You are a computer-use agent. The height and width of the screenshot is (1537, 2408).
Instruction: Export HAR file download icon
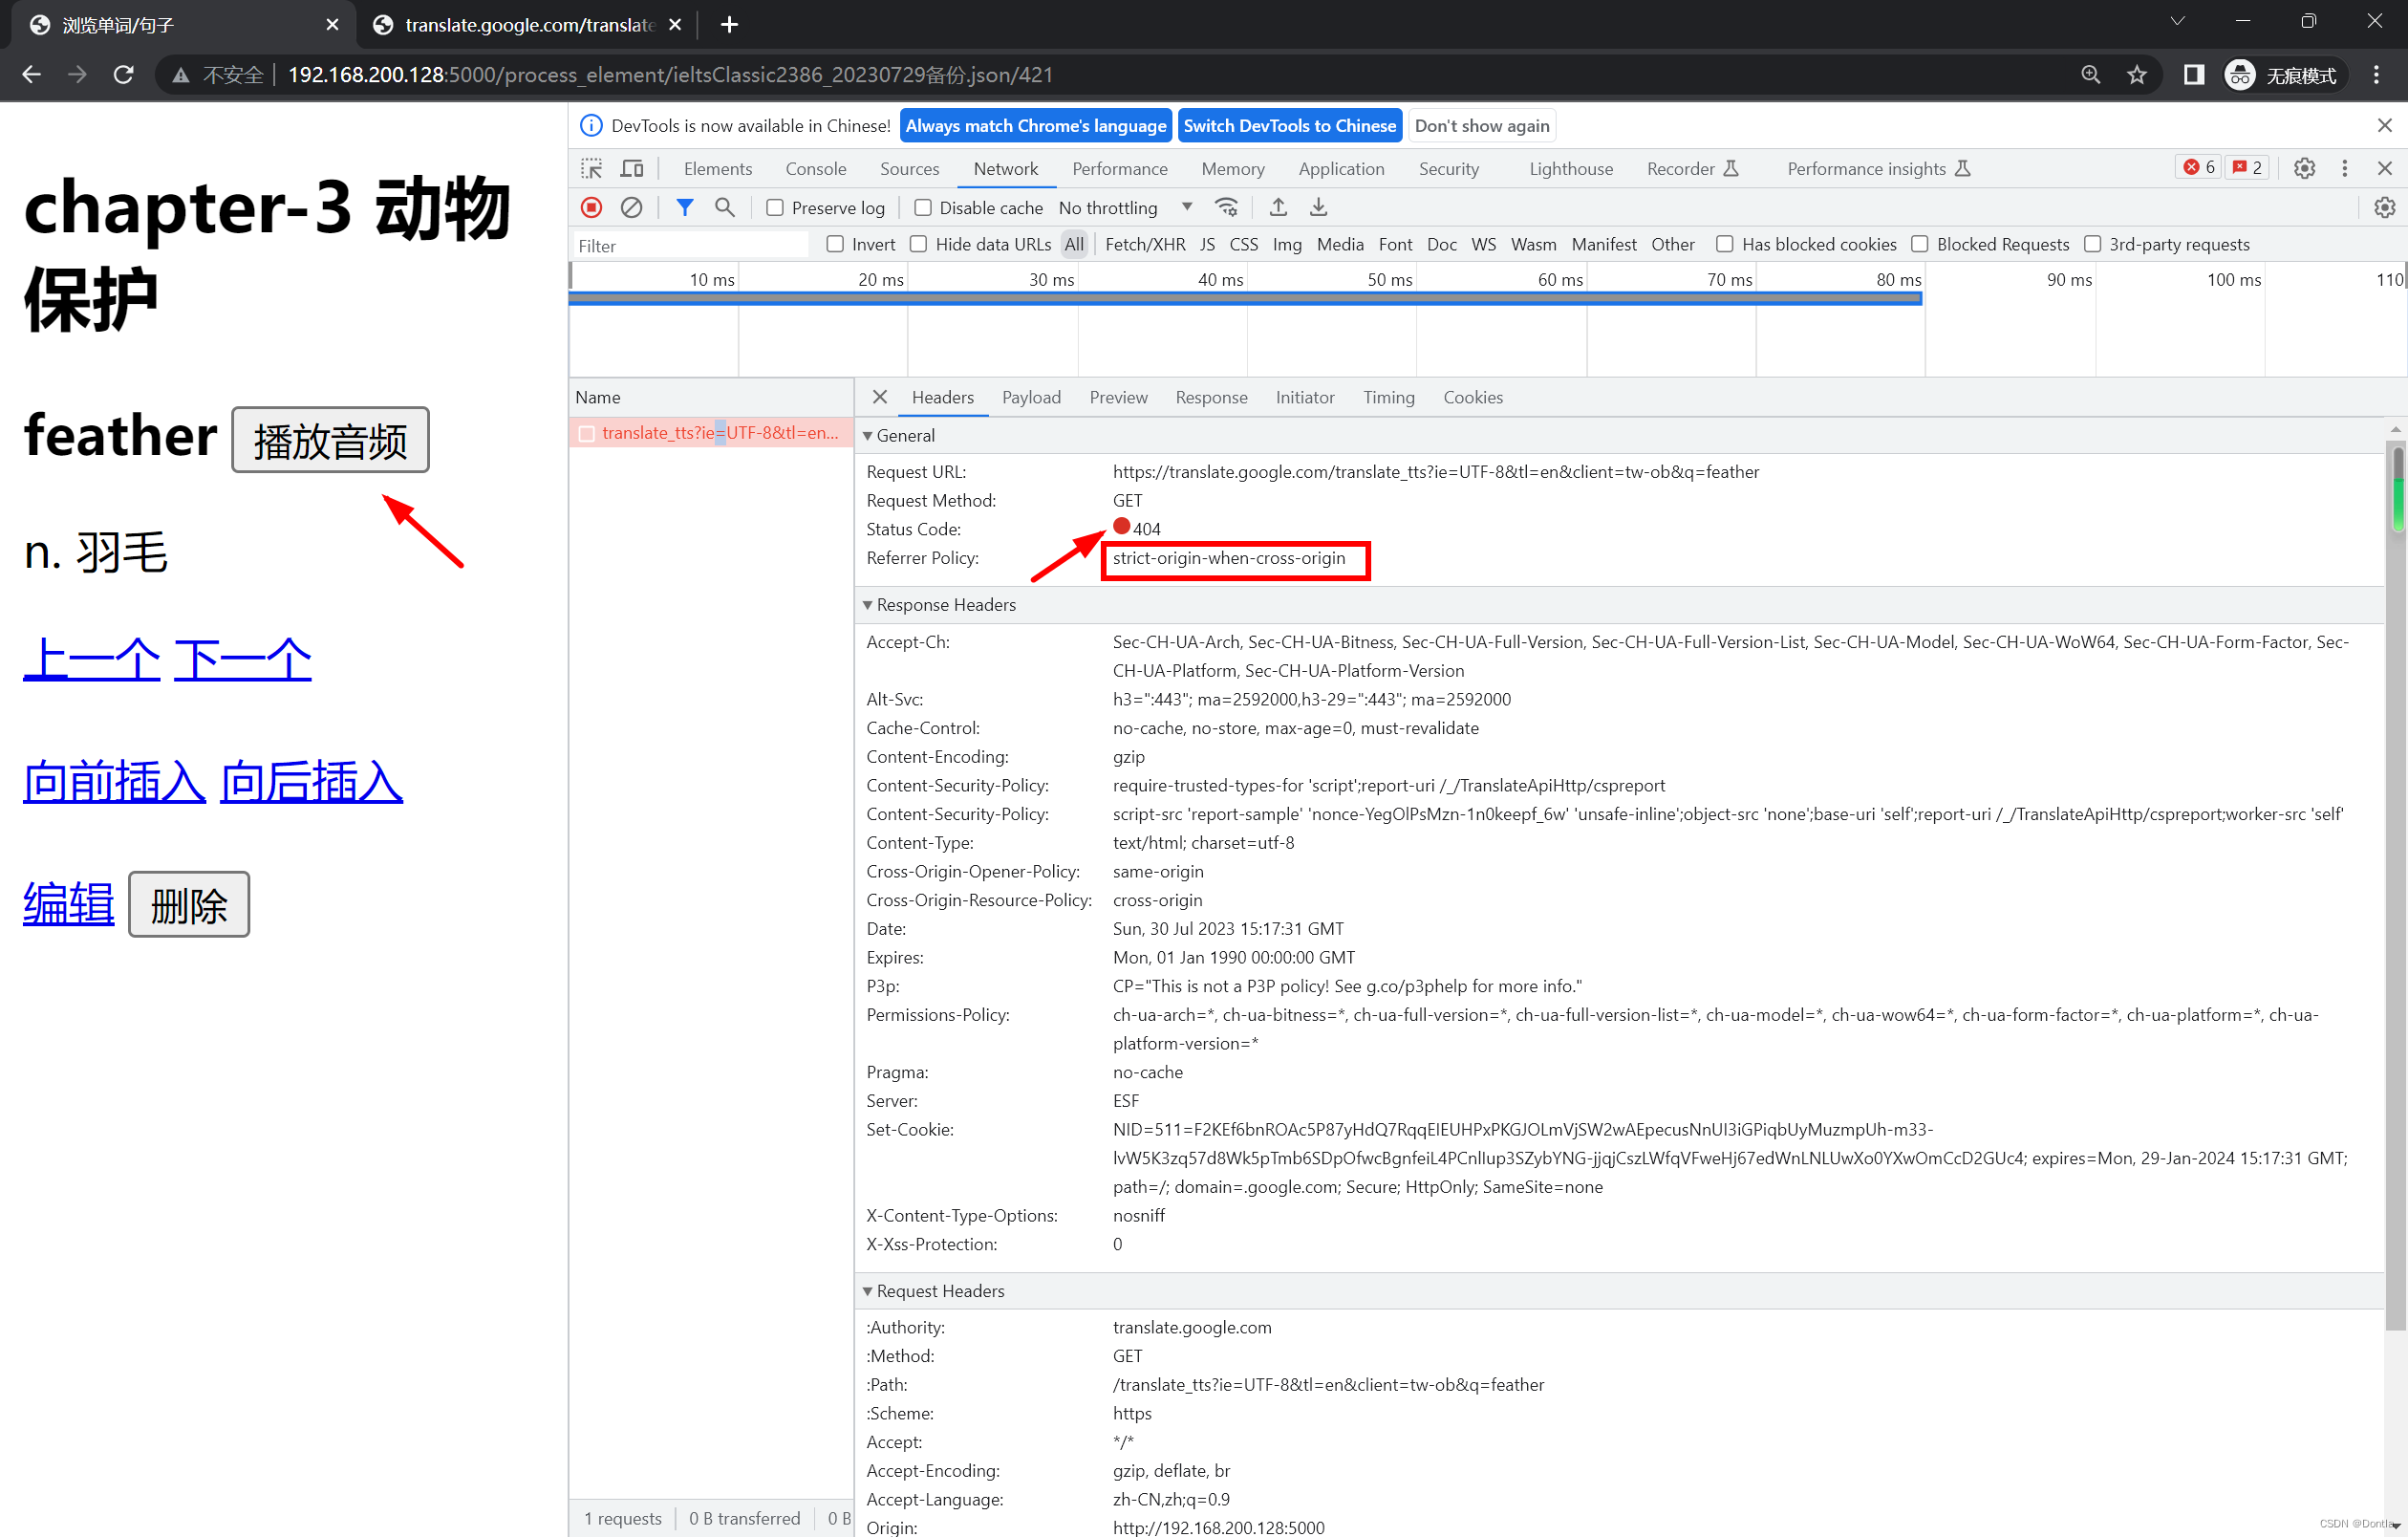tap(1319, 207)
